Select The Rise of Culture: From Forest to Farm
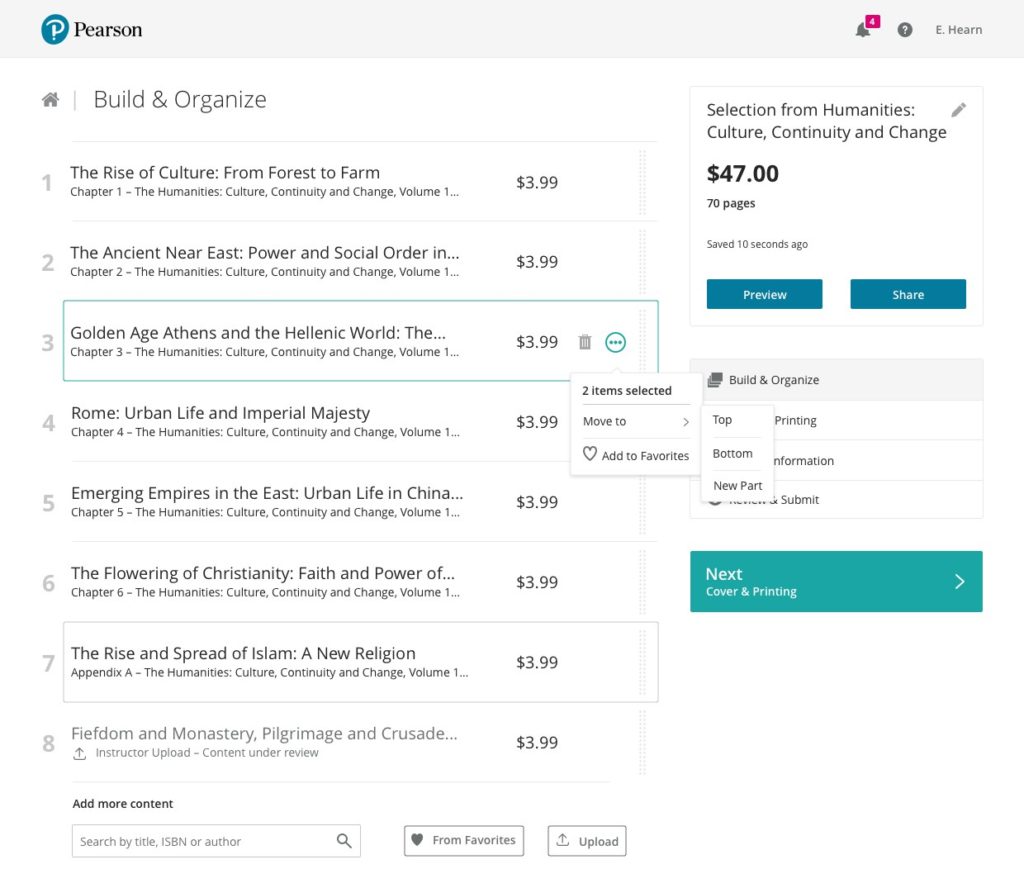1024x888 pixels. [x=225, y=172]
